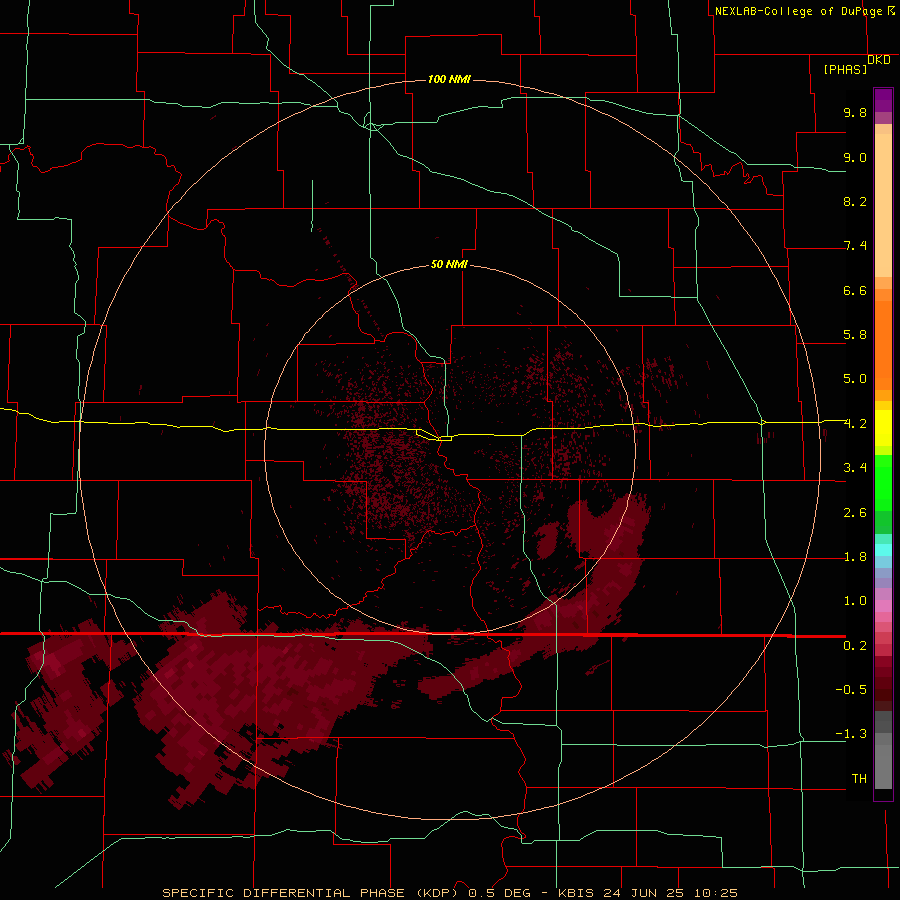Click the small isolated oval echo southeast of center
The width and height of the screenshot is (900, 900).
(x=548, y=541)
